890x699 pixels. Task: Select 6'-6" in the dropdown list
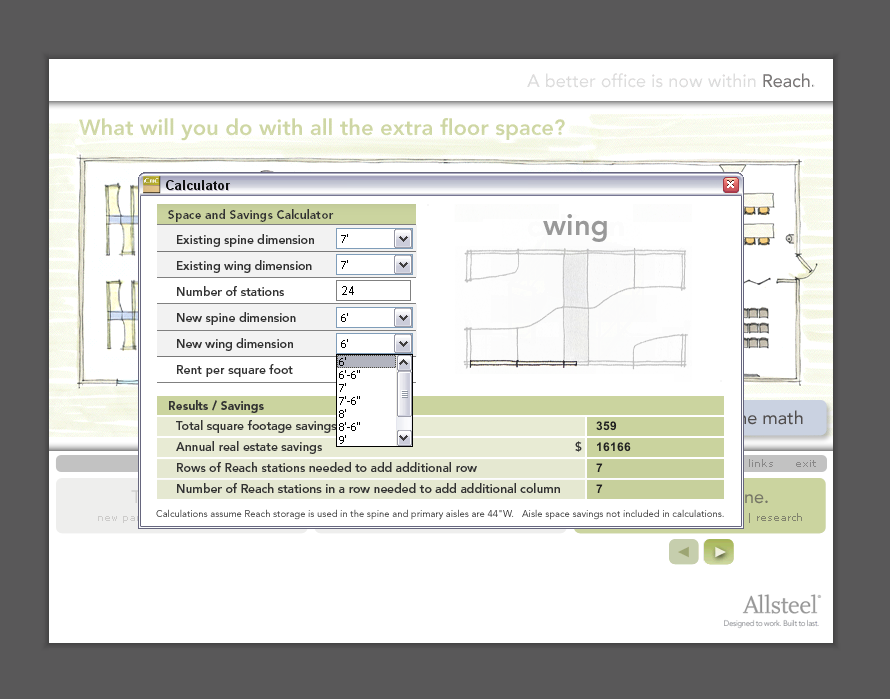[367, 375]
